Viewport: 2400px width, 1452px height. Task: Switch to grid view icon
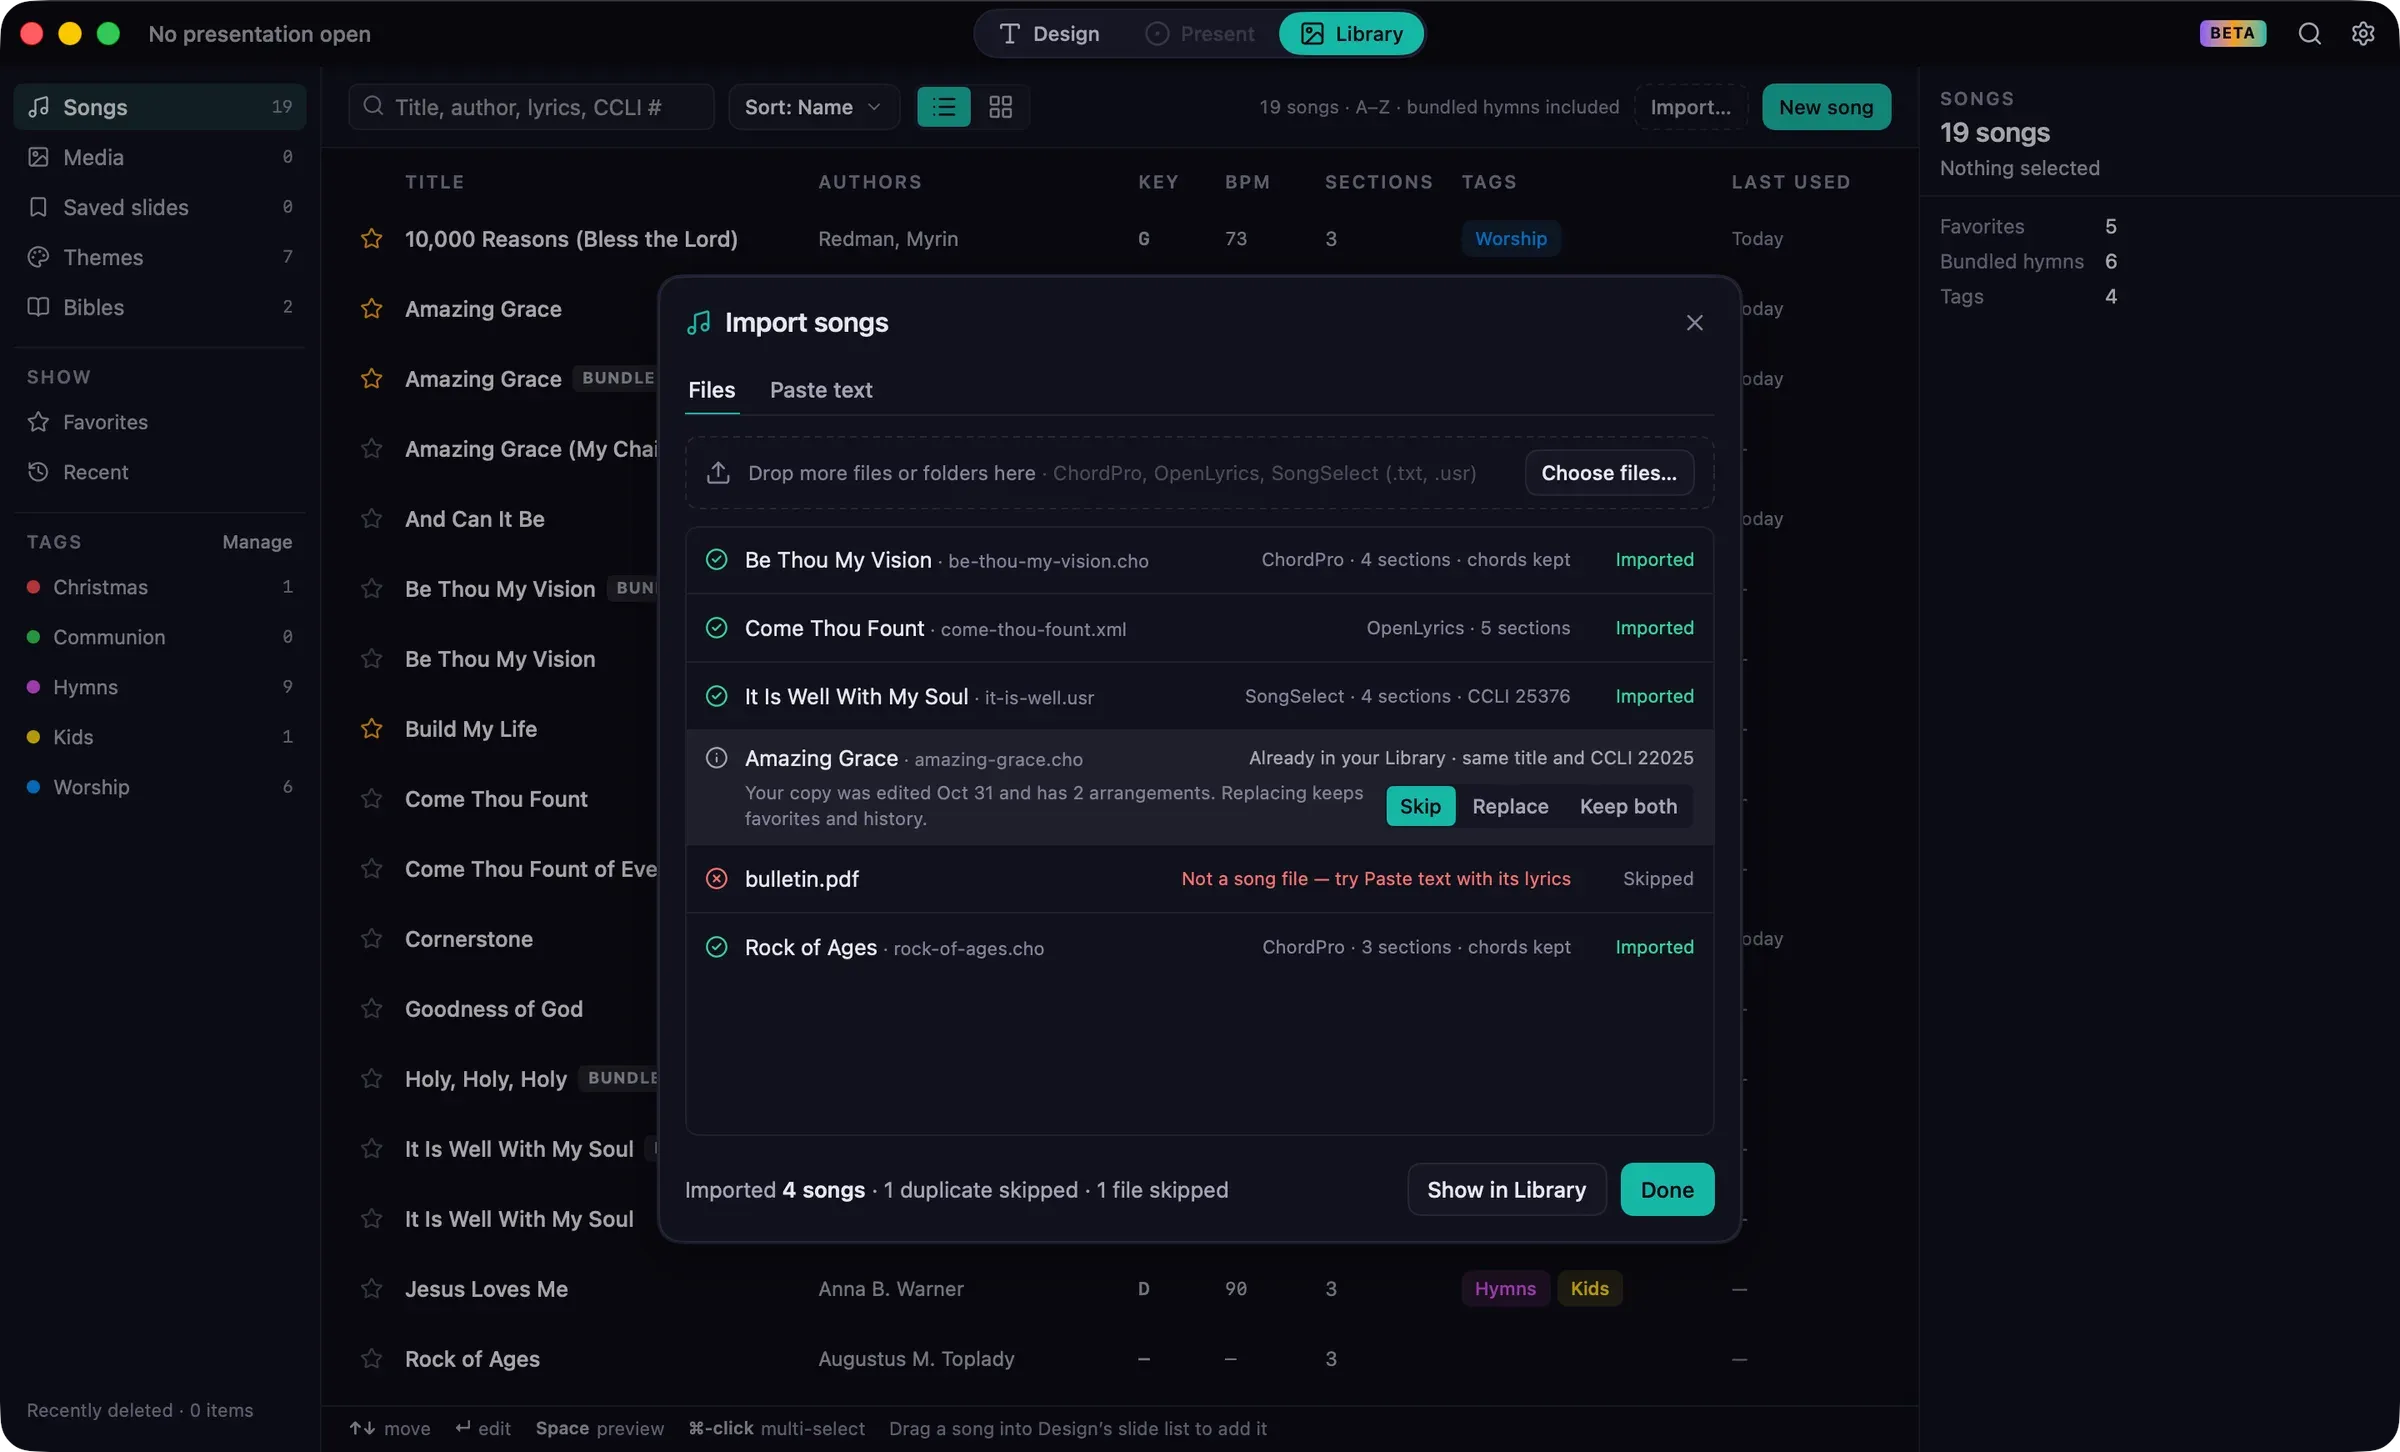pos(1000,107)
